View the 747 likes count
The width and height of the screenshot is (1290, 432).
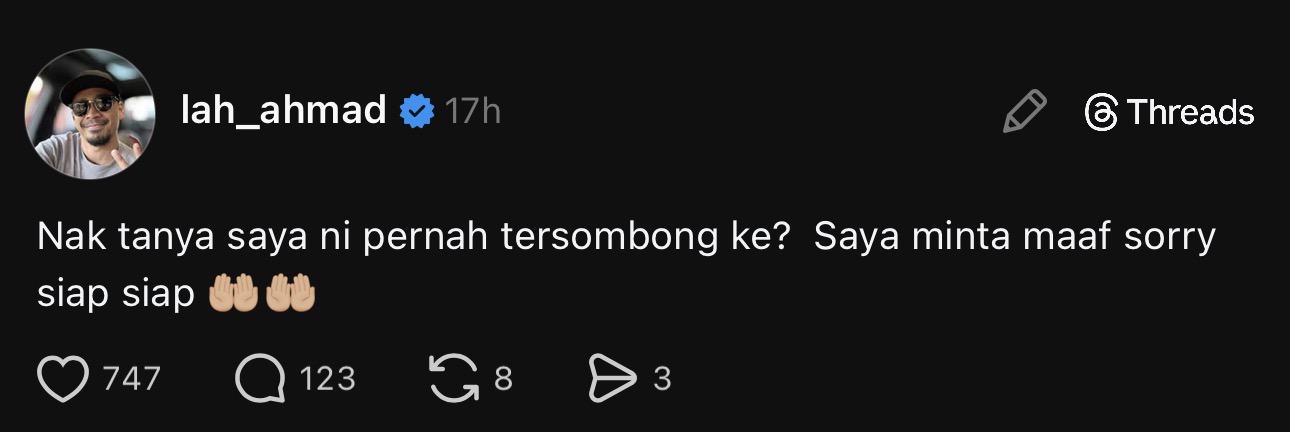tap(132, 379)
